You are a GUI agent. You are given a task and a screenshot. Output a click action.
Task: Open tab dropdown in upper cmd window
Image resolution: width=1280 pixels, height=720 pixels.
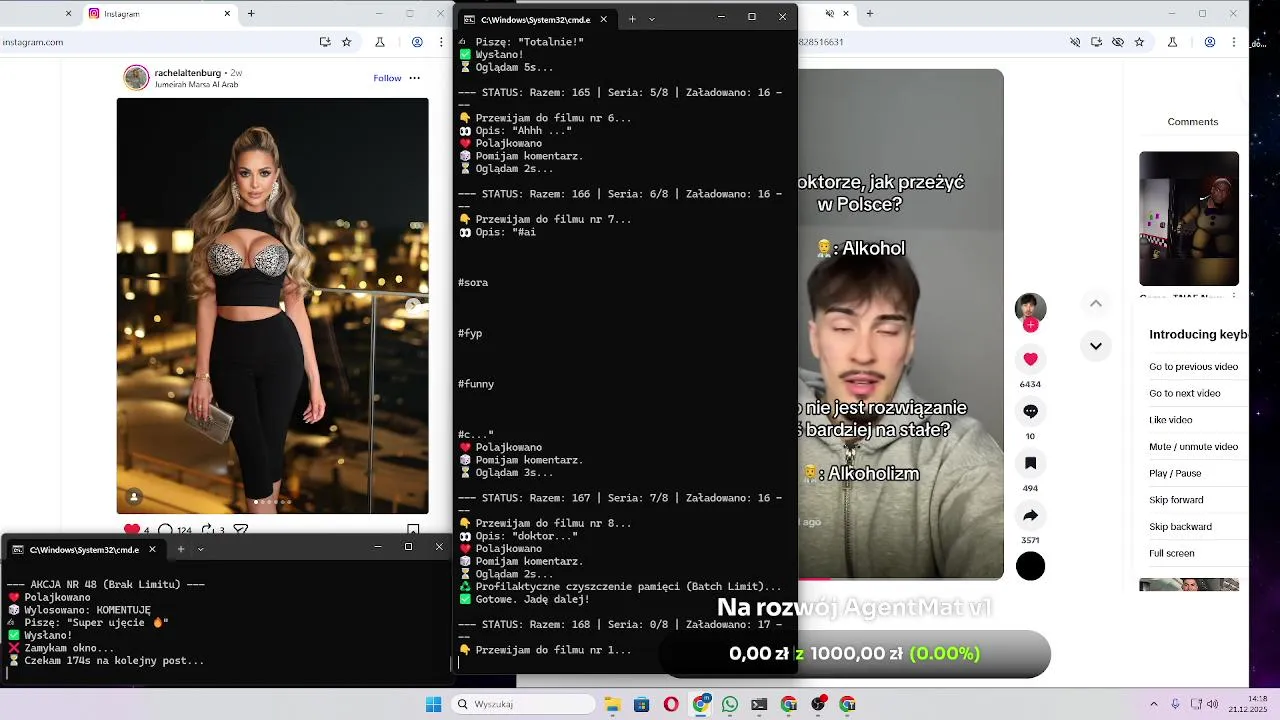coord(652,19)
